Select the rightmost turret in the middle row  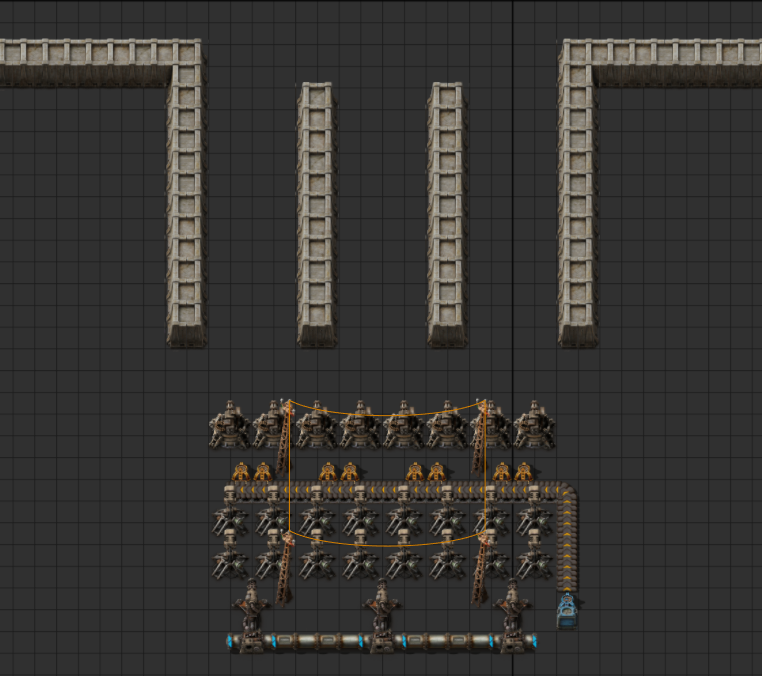pyautogui.click(x=534, y=520)
